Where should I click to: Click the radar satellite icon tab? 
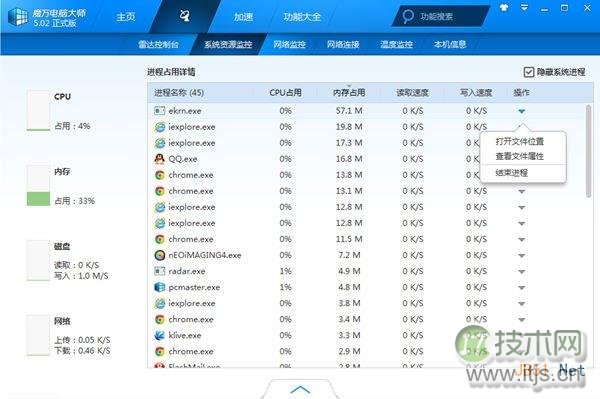click(x=185, y=16)
